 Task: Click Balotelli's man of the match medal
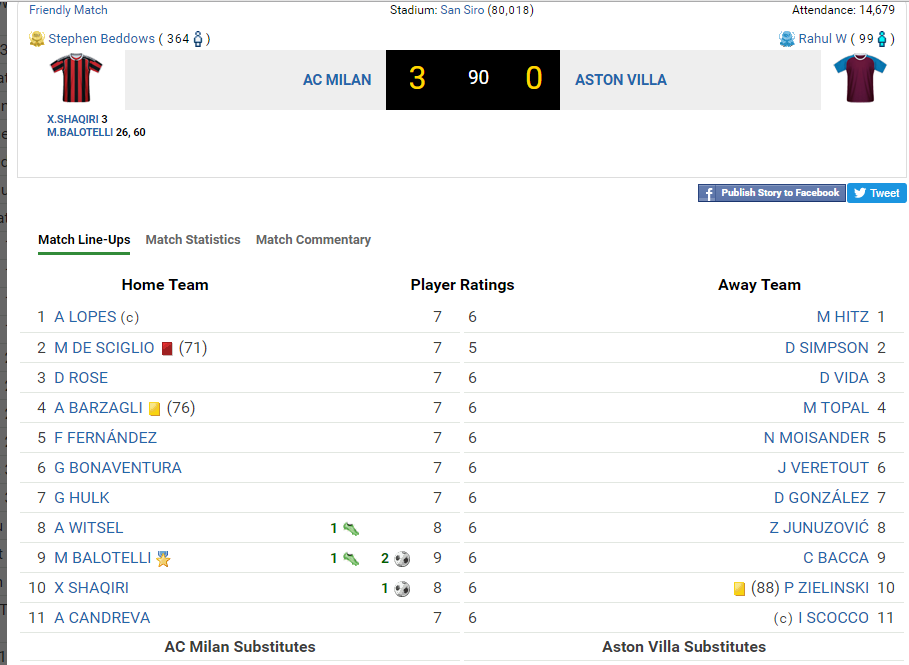163,559
